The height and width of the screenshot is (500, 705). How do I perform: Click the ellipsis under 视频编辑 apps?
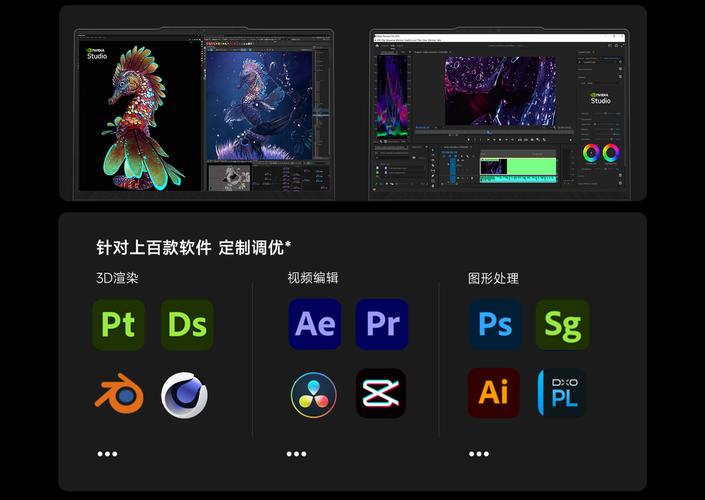pos(296,454)
